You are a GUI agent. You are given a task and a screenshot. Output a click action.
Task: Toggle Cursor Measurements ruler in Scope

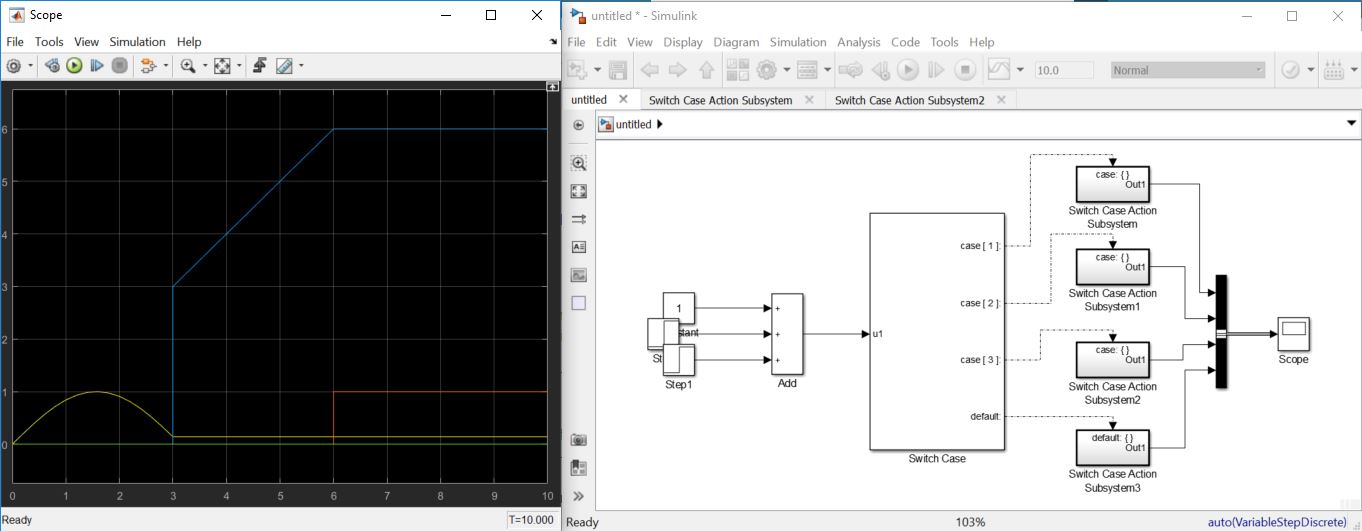284,66
